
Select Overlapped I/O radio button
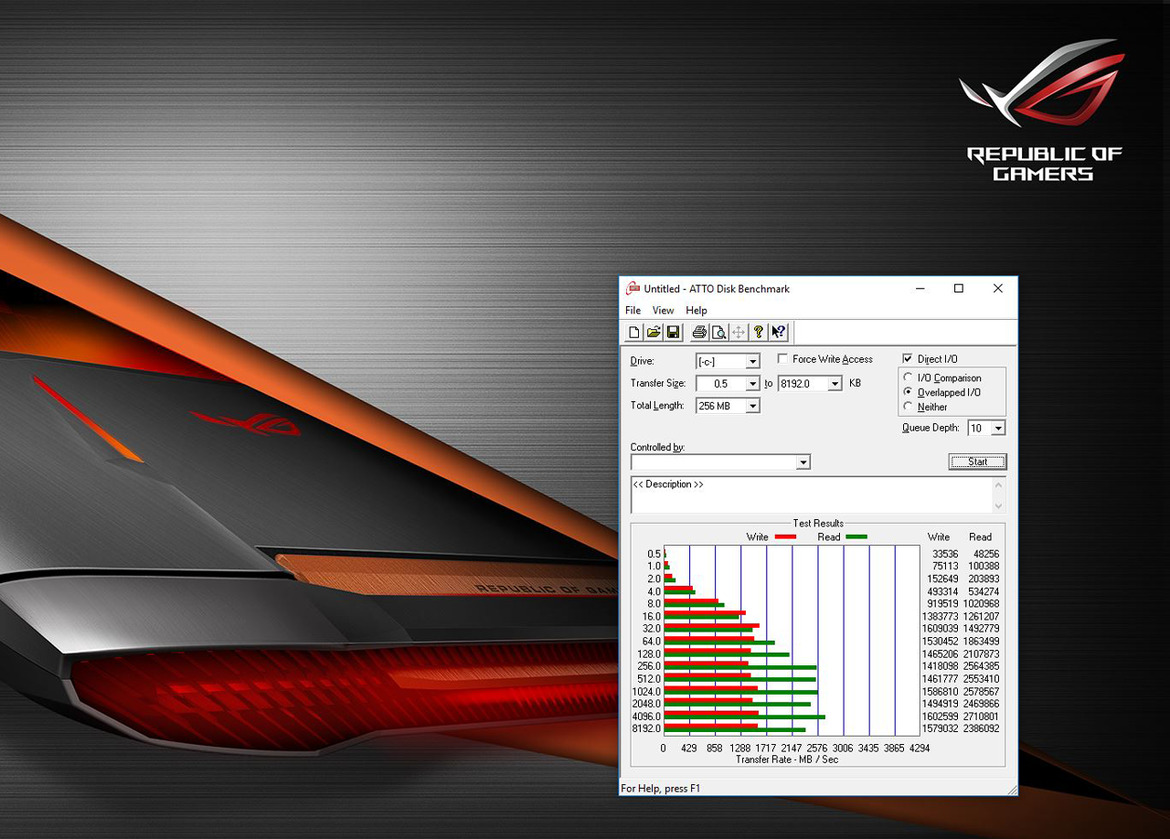pyautogui.click(x=908, y=392)
